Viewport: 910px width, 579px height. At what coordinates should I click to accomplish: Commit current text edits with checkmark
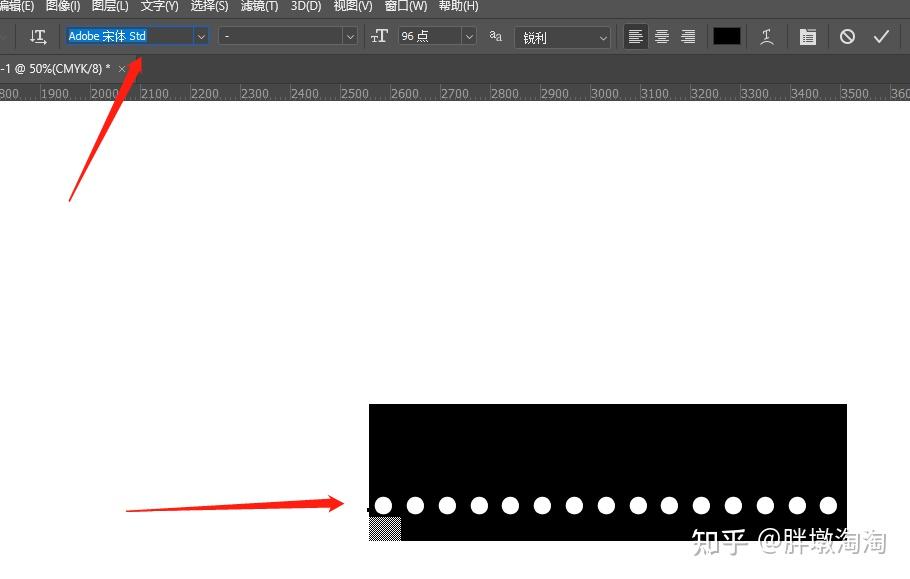click(881, 37)
